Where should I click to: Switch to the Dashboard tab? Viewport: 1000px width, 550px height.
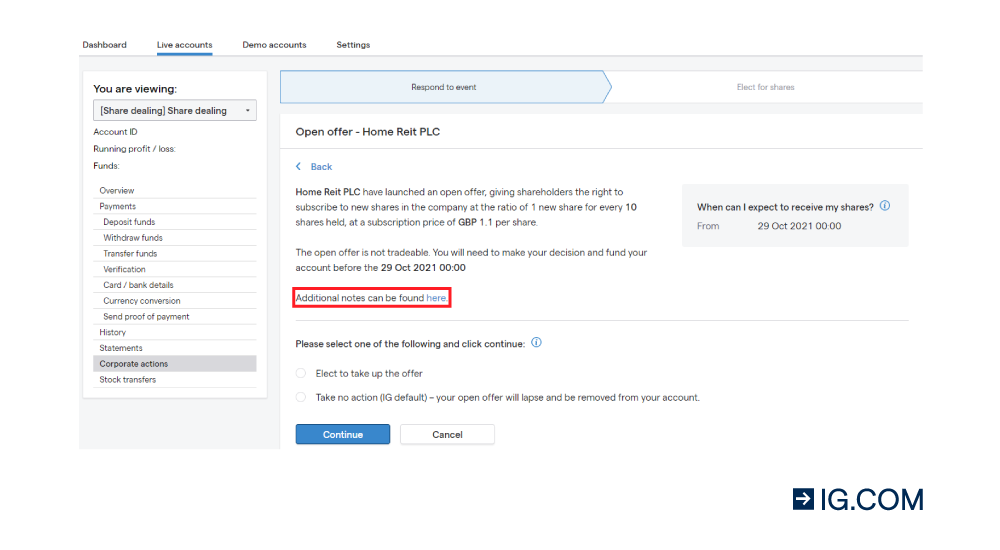[x=105, y=45]
